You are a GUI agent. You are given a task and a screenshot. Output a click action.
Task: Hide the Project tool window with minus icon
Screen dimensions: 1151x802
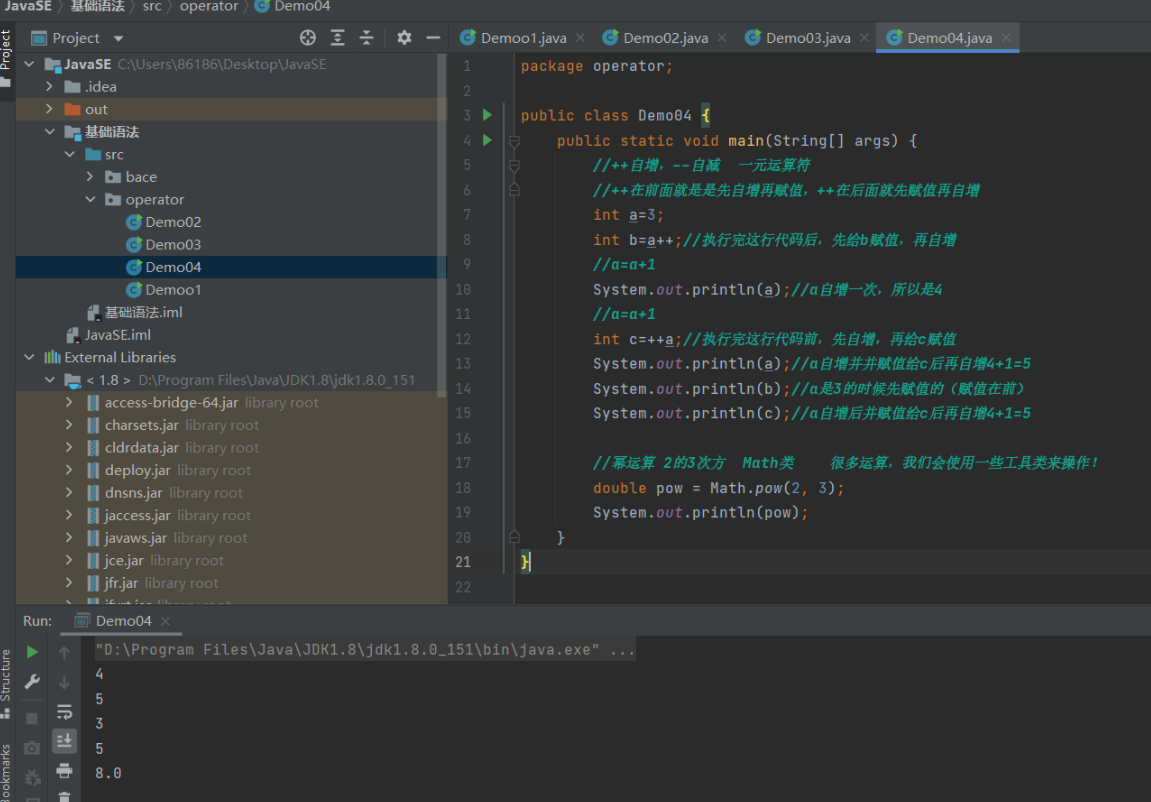[433, 38]
